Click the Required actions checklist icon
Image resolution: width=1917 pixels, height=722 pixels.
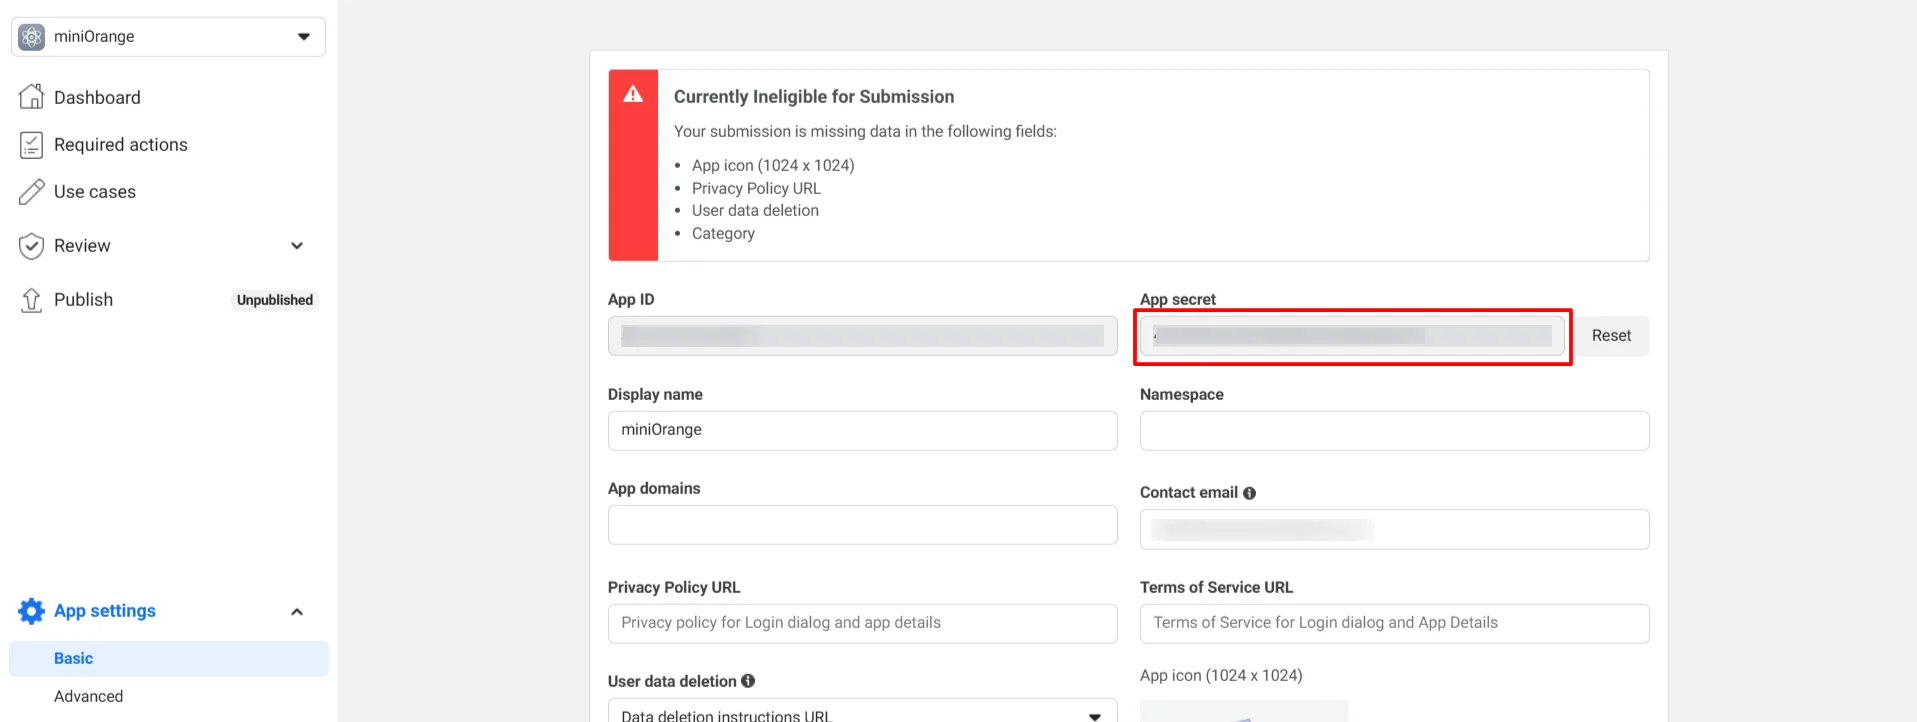coord(32,145)
